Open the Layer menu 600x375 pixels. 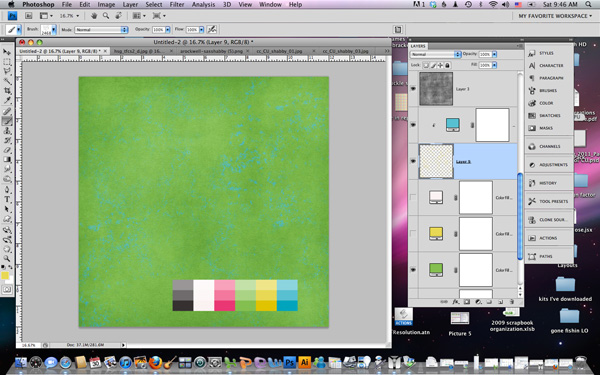tap(130, 5)
